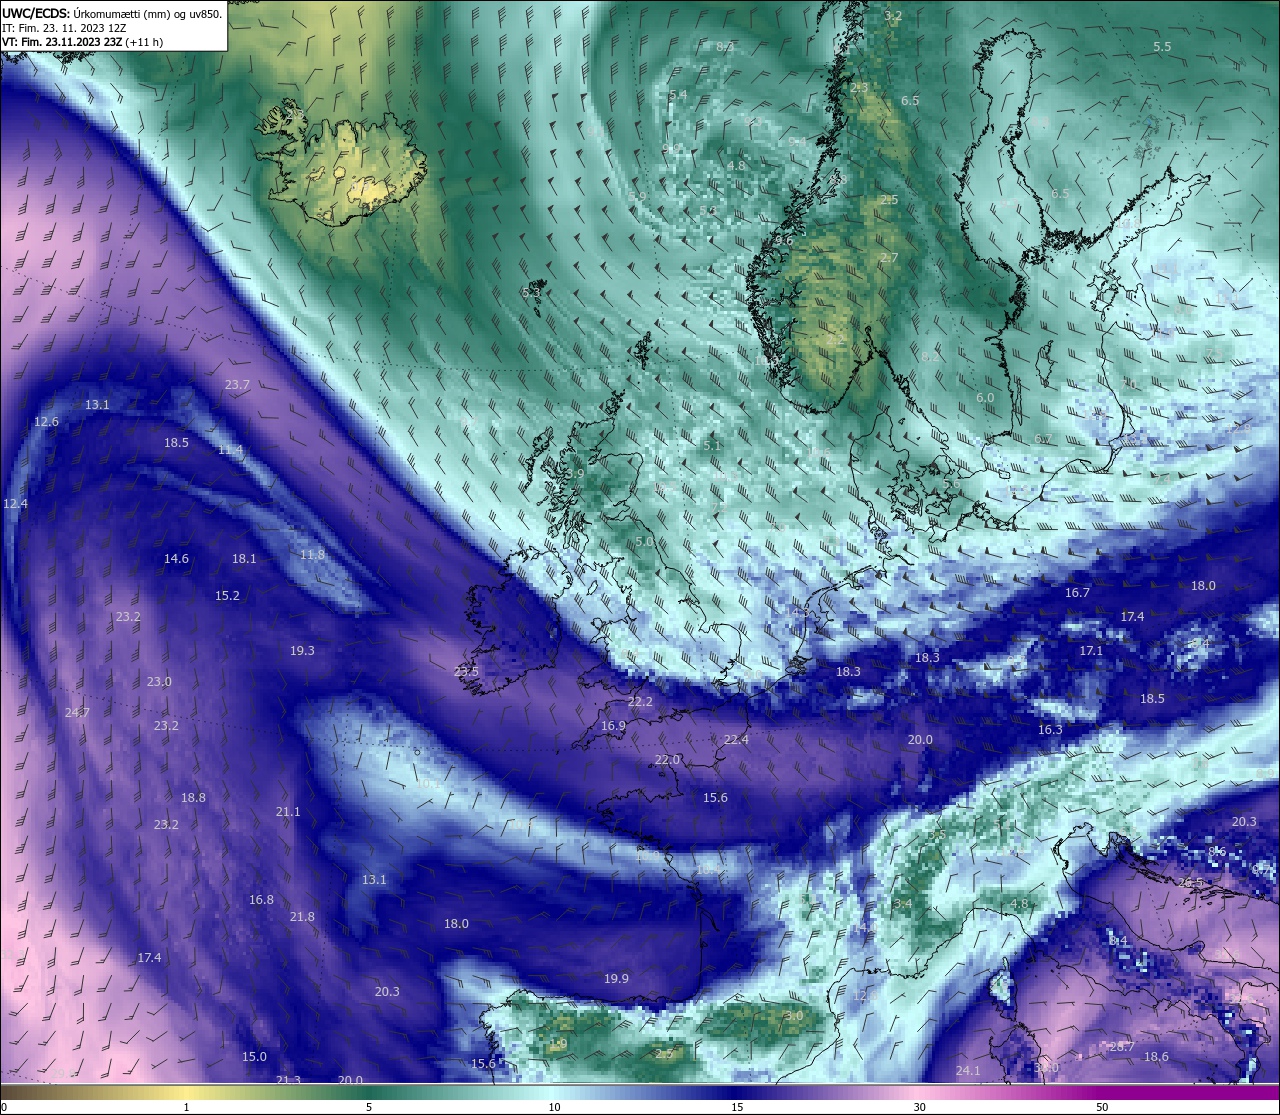This screenshot has height=1115, width=1280.
Task: Click the map value 23.0
Action: coord(159,682)
